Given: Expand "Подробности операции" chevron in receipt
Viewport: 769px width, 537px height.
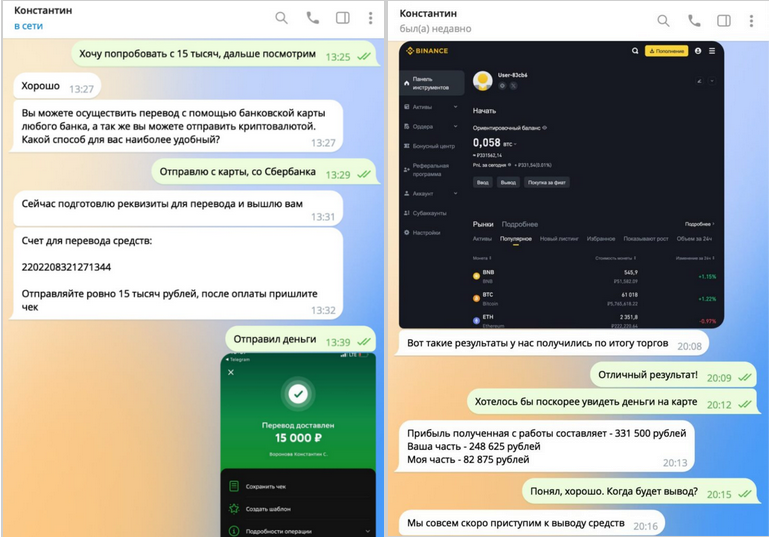Looking at the screenshot, I should click(x=368, y=531).
